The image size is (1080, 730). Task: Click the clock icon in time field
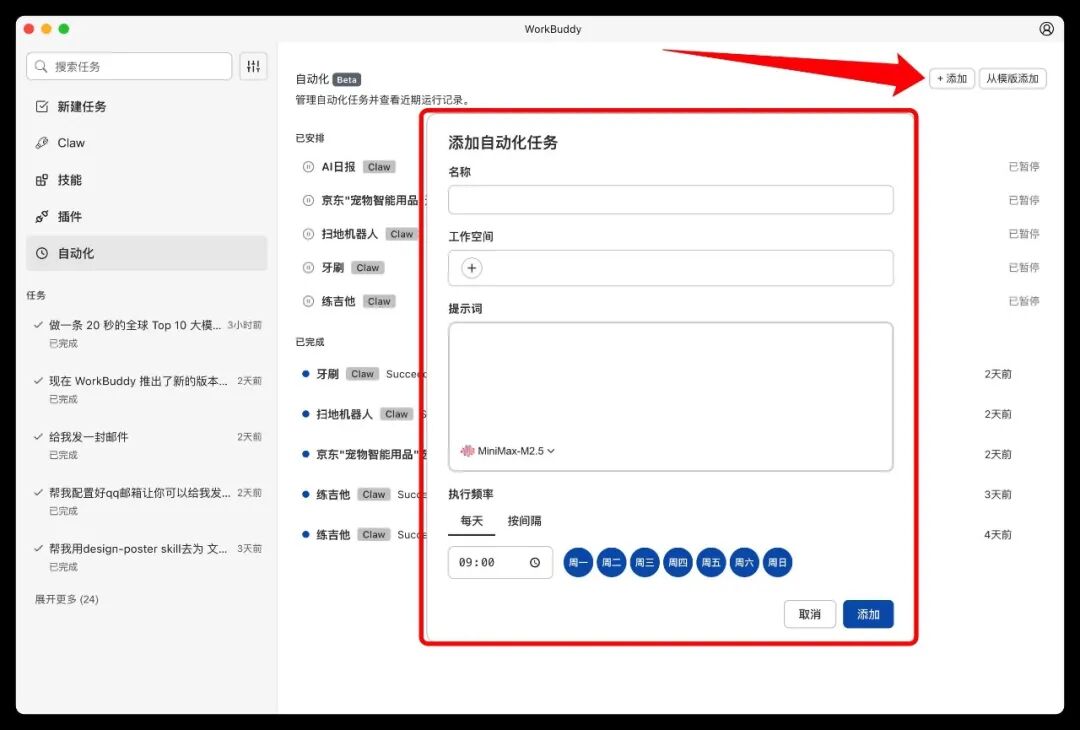[x=535, y=563]
